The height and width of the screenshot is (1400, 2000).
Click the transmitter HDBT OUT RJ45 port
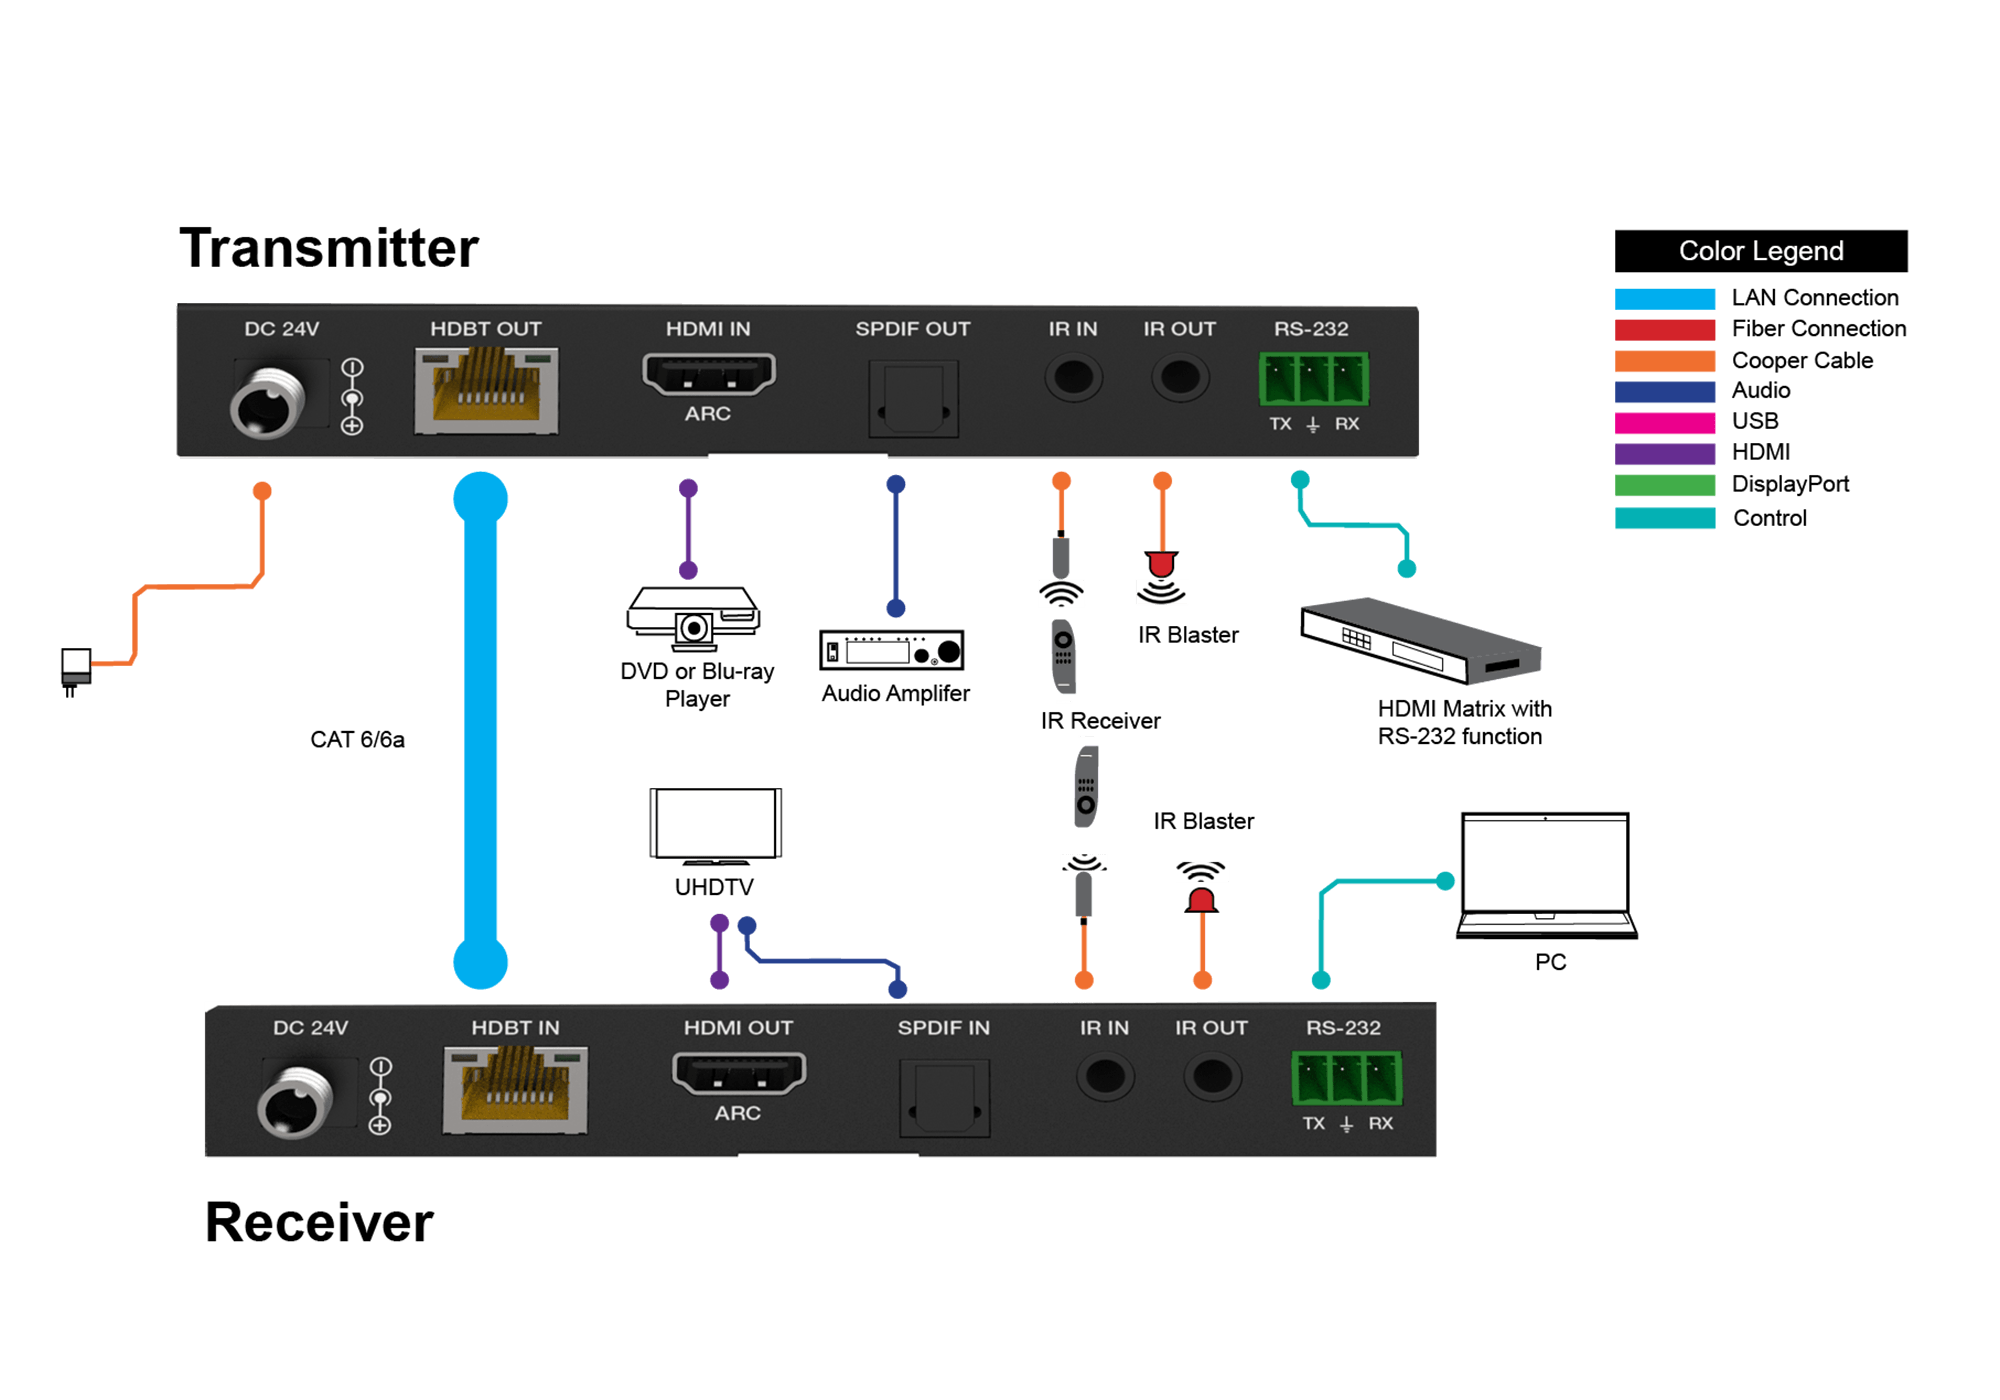486,391
